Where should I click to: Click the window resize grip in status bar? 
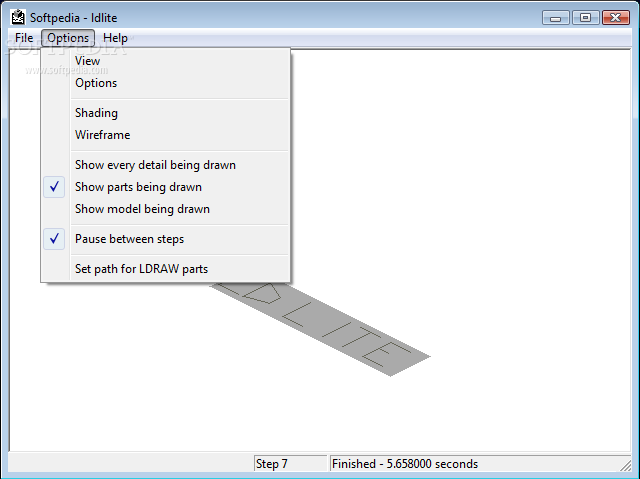tap(625, 465)
